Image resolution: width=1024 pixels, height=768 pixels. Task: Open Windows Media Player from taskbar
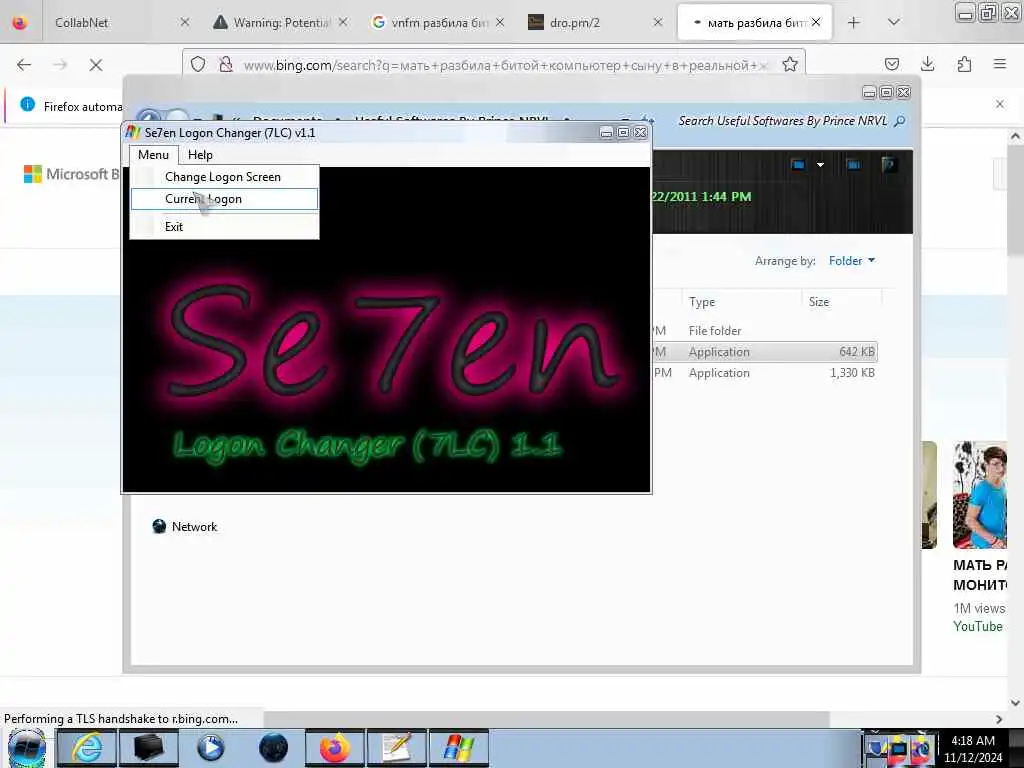pos(211,748)
